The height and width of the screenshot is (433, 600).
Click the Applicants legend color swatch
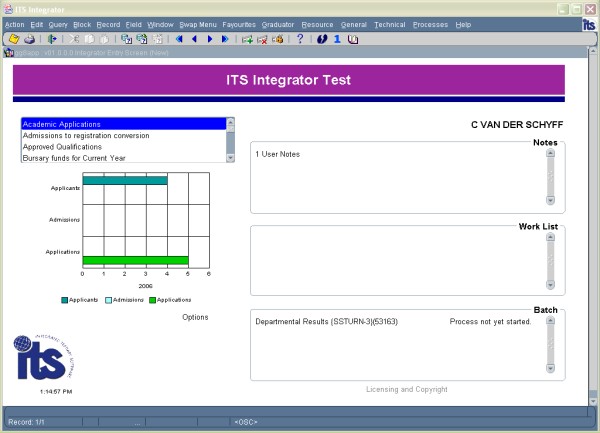click(x=65, y=300)
